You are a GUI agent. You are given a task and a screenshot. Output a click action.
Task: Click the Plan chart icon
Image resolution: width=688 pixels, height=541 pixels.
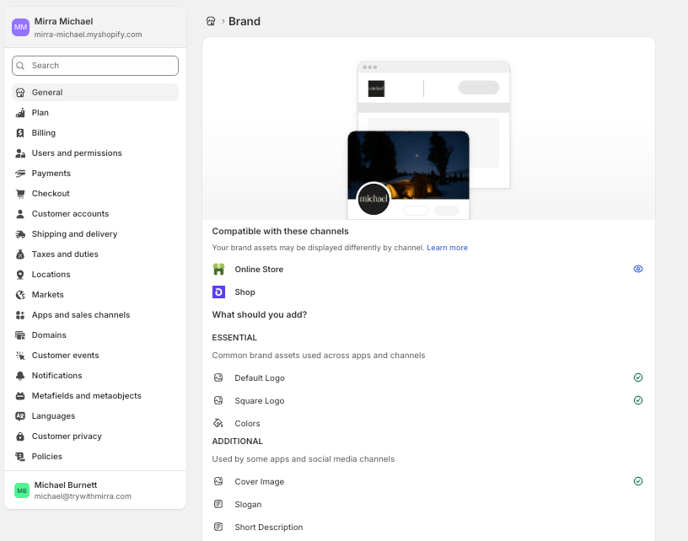20,113
